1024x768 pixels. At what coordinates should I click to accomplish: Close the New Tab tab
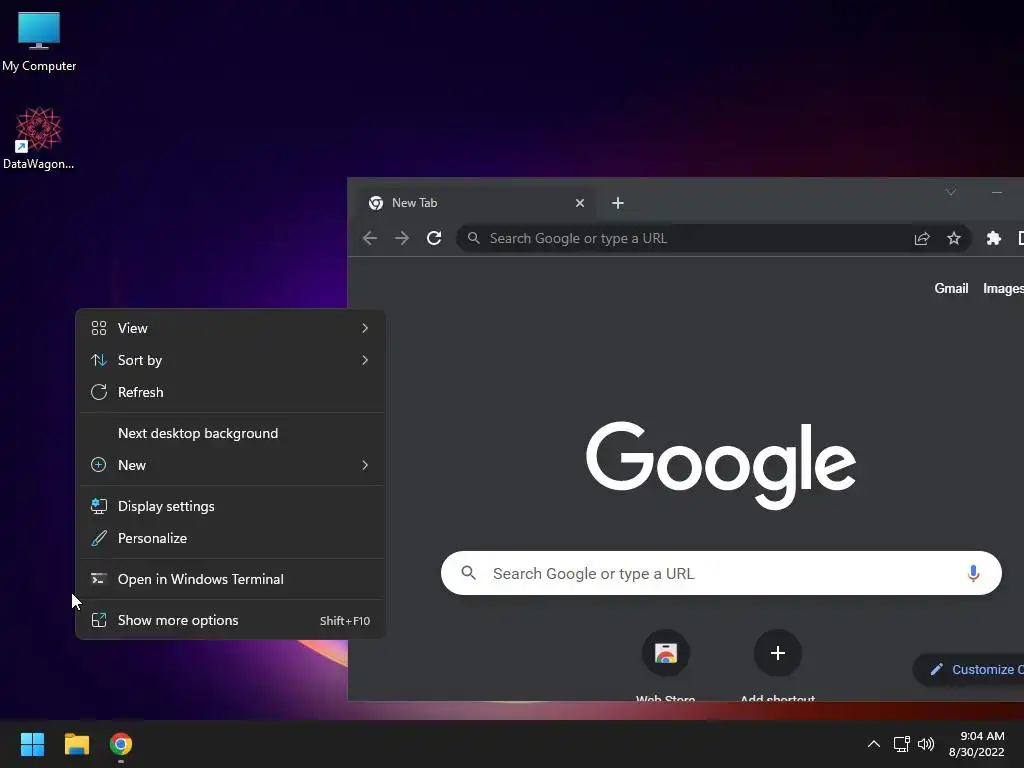coord(579,203)
